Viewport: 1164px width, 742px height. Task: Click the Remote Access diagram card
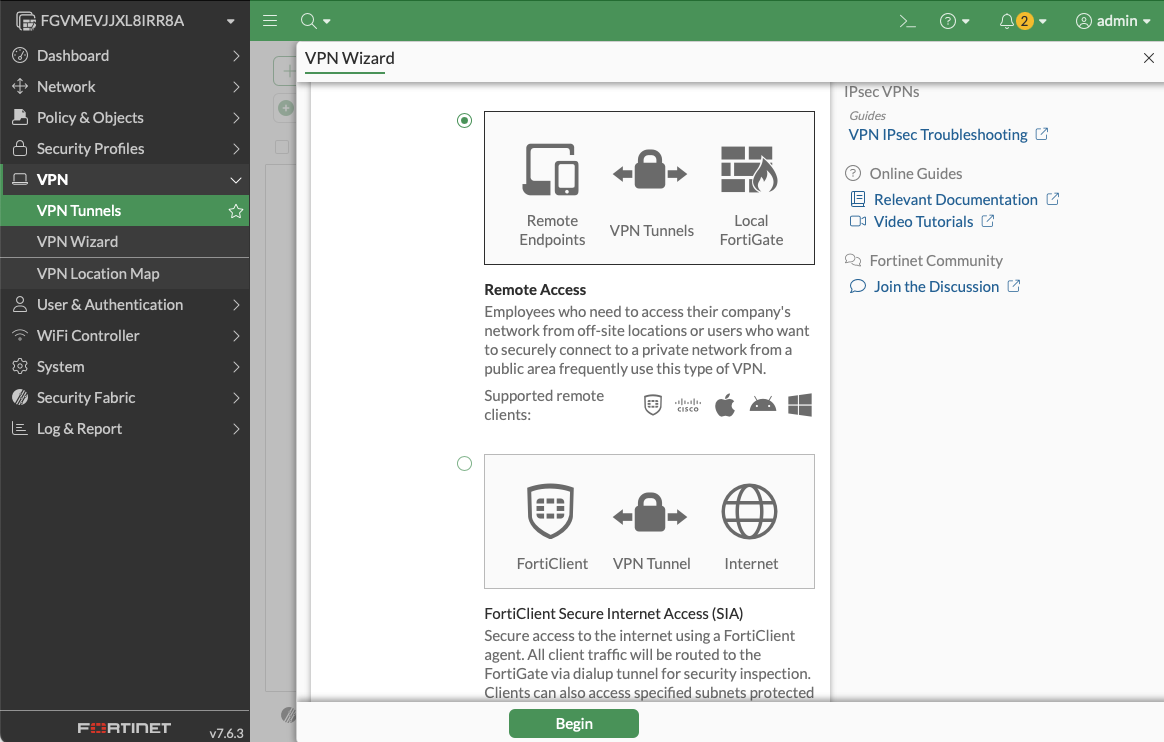click(650, 188)
